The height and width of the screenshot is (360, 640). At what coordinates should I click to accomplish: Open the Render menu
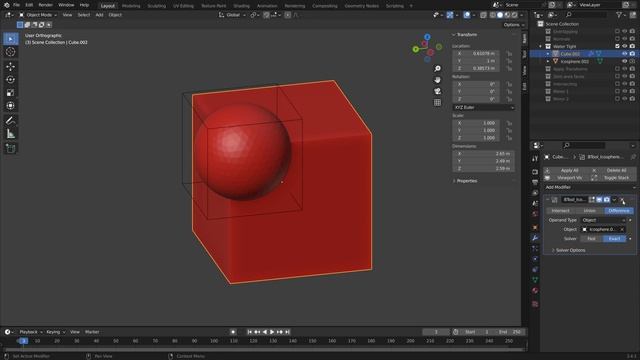45,5
